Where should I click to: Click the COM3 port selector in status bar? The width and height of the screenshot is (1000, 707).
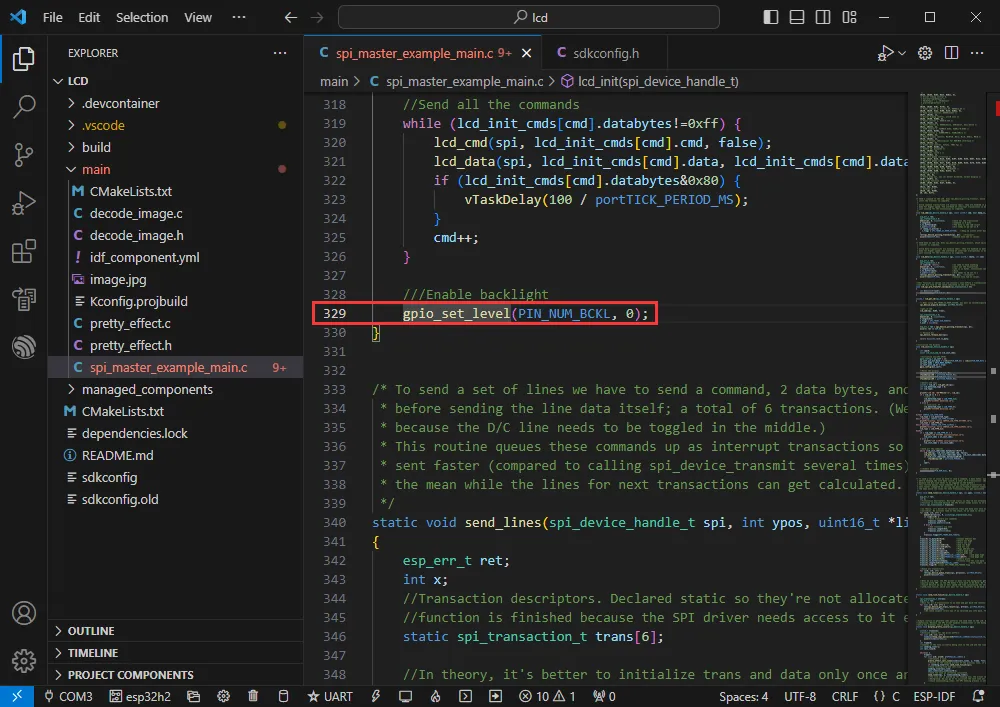point(68,696)
